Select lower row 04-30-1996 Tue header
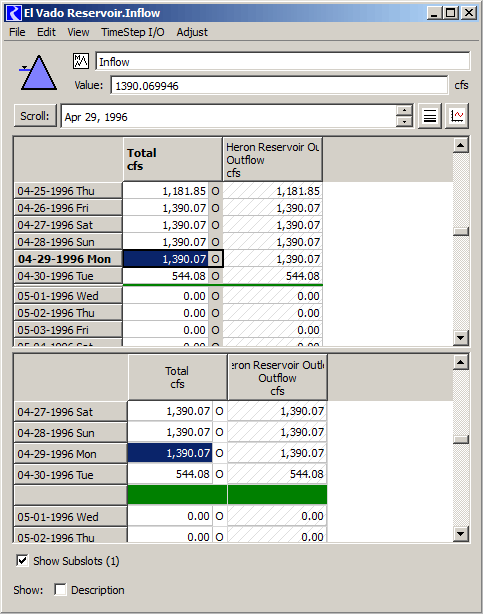483x614 pixels. [70, 475]
